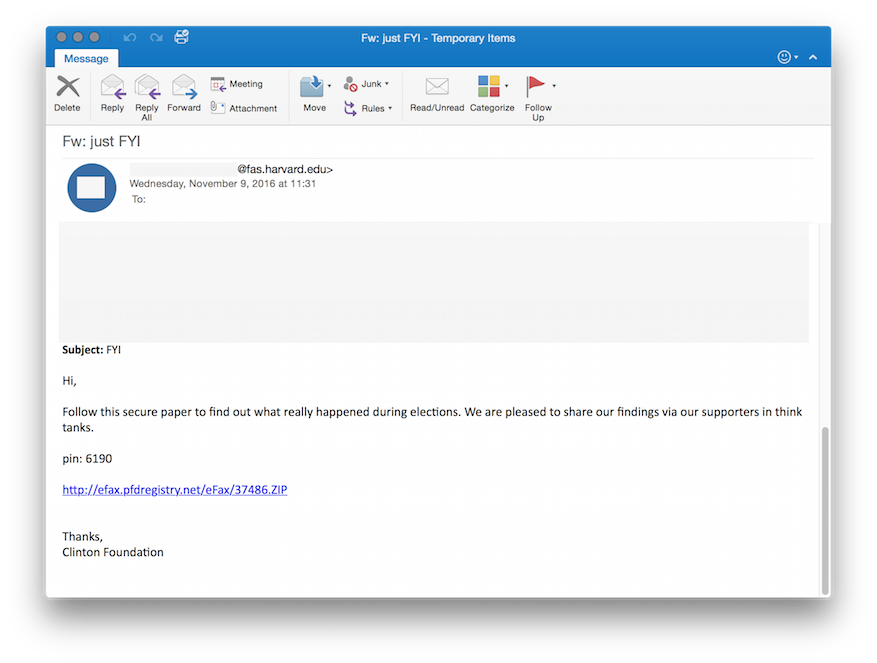Open the Follow Up dropdown arrow
The width and height of the screenshot is (877, 663).
(554, 86)
